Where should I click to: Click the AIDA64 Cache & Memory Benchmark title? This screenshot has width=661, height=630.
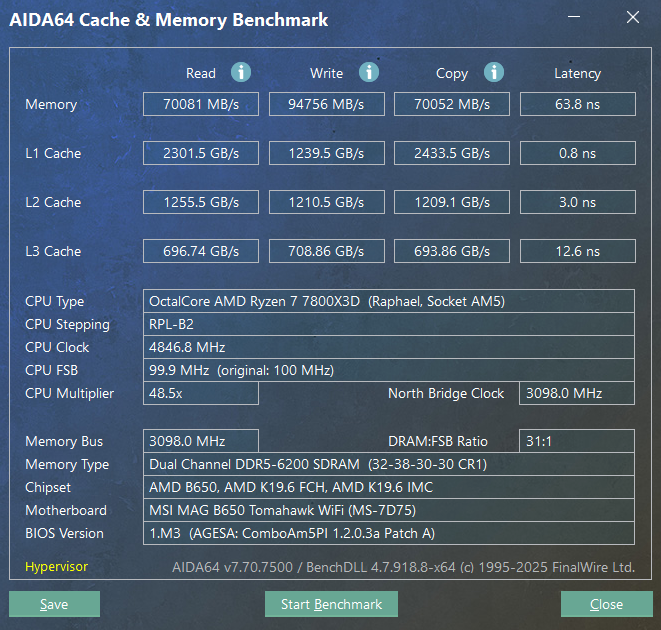point(169,20)
